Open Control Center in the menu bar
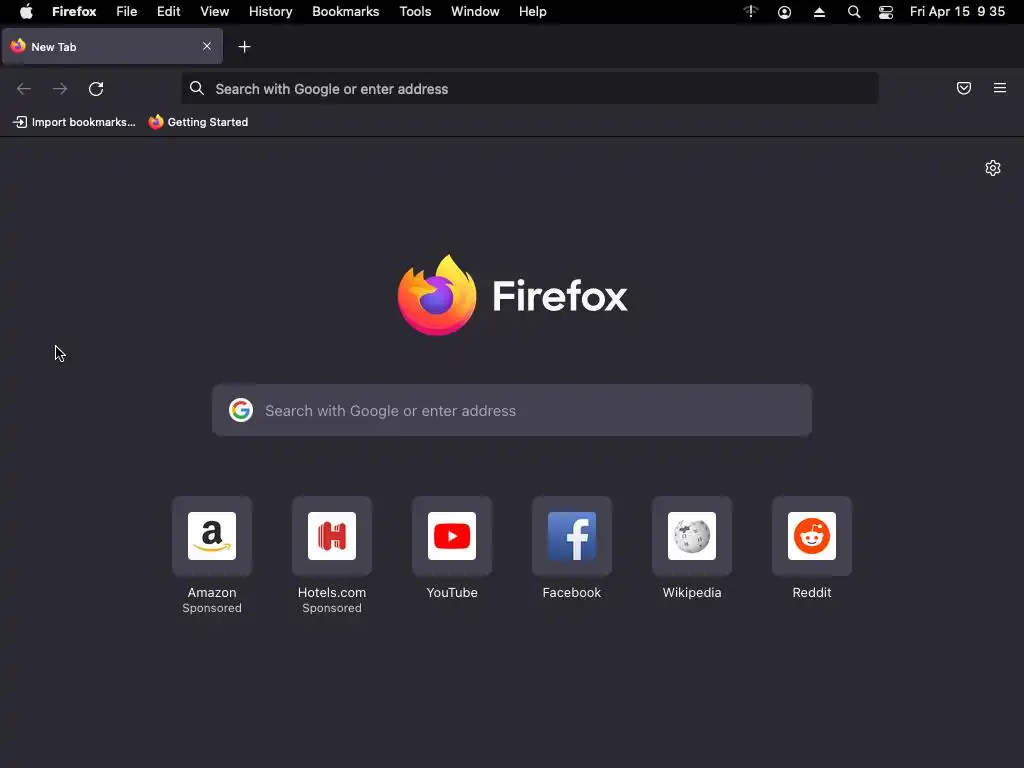Screen dimensions: 1024x768 (x=886, y=12)
